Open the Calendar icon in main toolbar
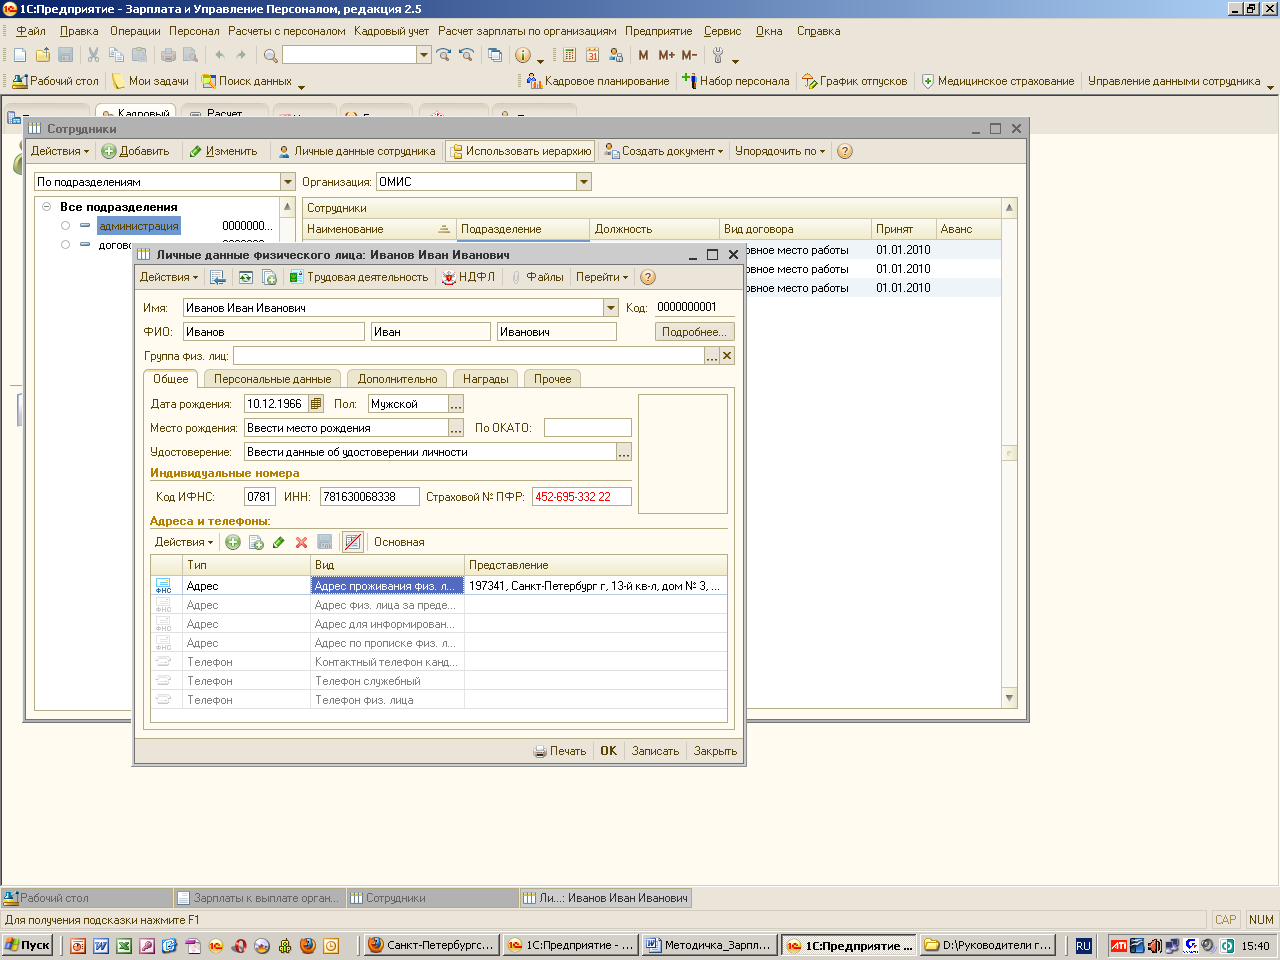Viewport: 1280px width, 960px height. click(x=593, y=55)
